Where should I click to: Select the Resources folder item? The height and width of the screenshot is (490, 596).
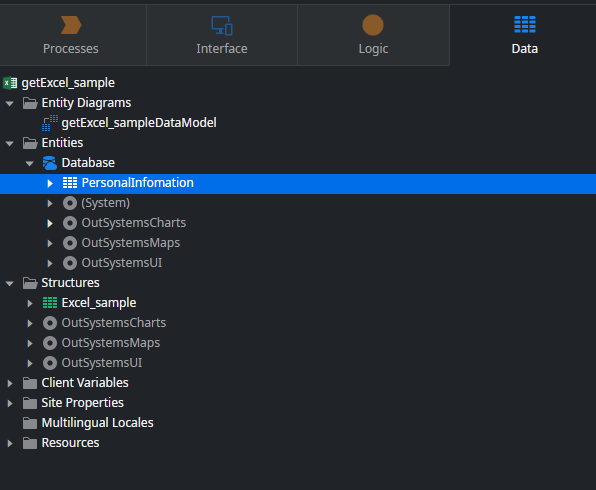tap(61, 443)
